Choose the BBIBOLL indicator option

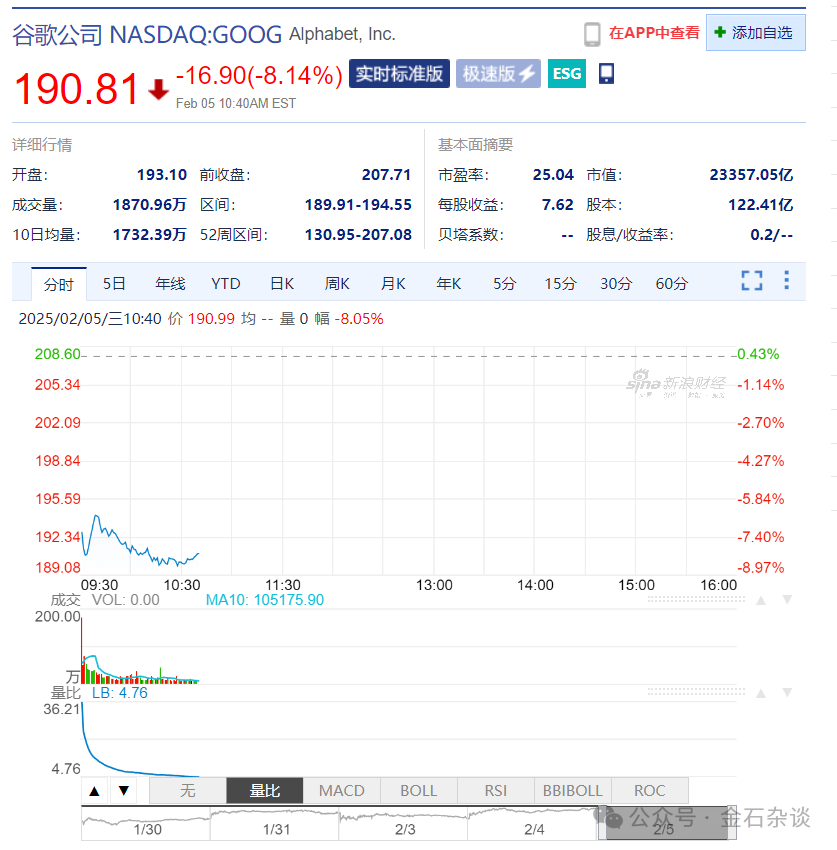[572, 791]
